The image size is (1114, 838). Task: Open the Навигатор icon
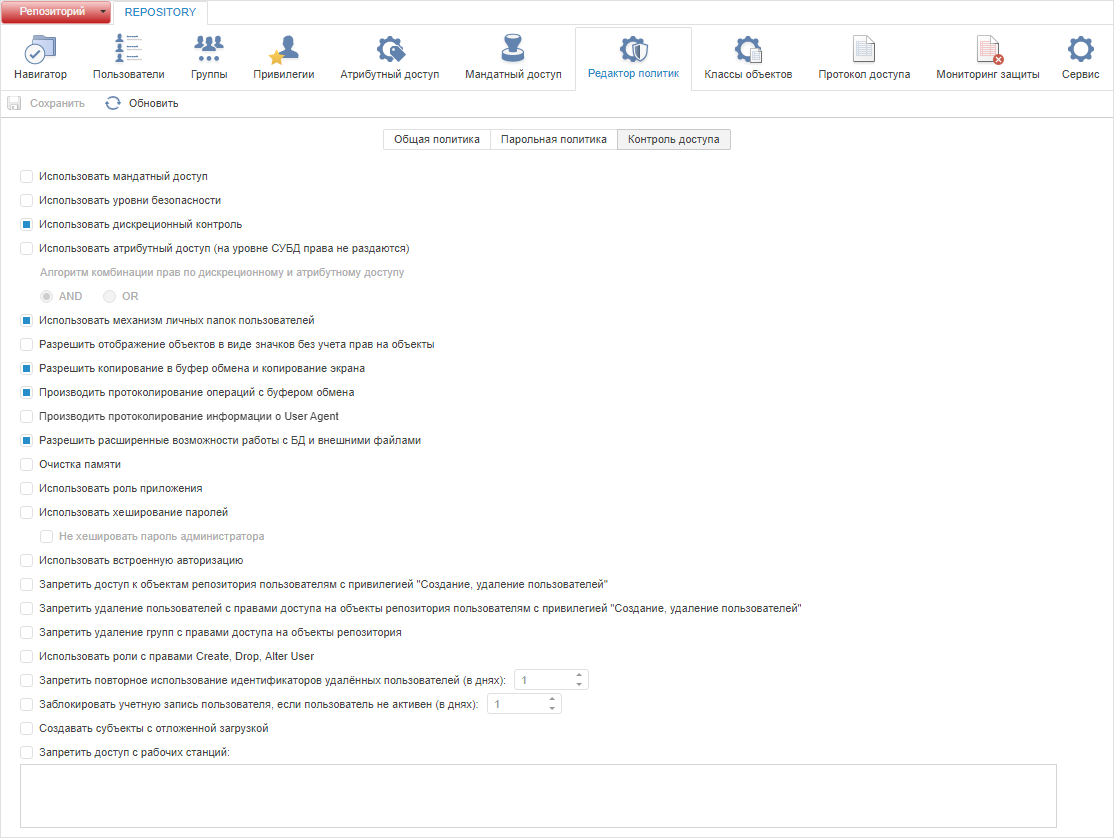point(40,49)
